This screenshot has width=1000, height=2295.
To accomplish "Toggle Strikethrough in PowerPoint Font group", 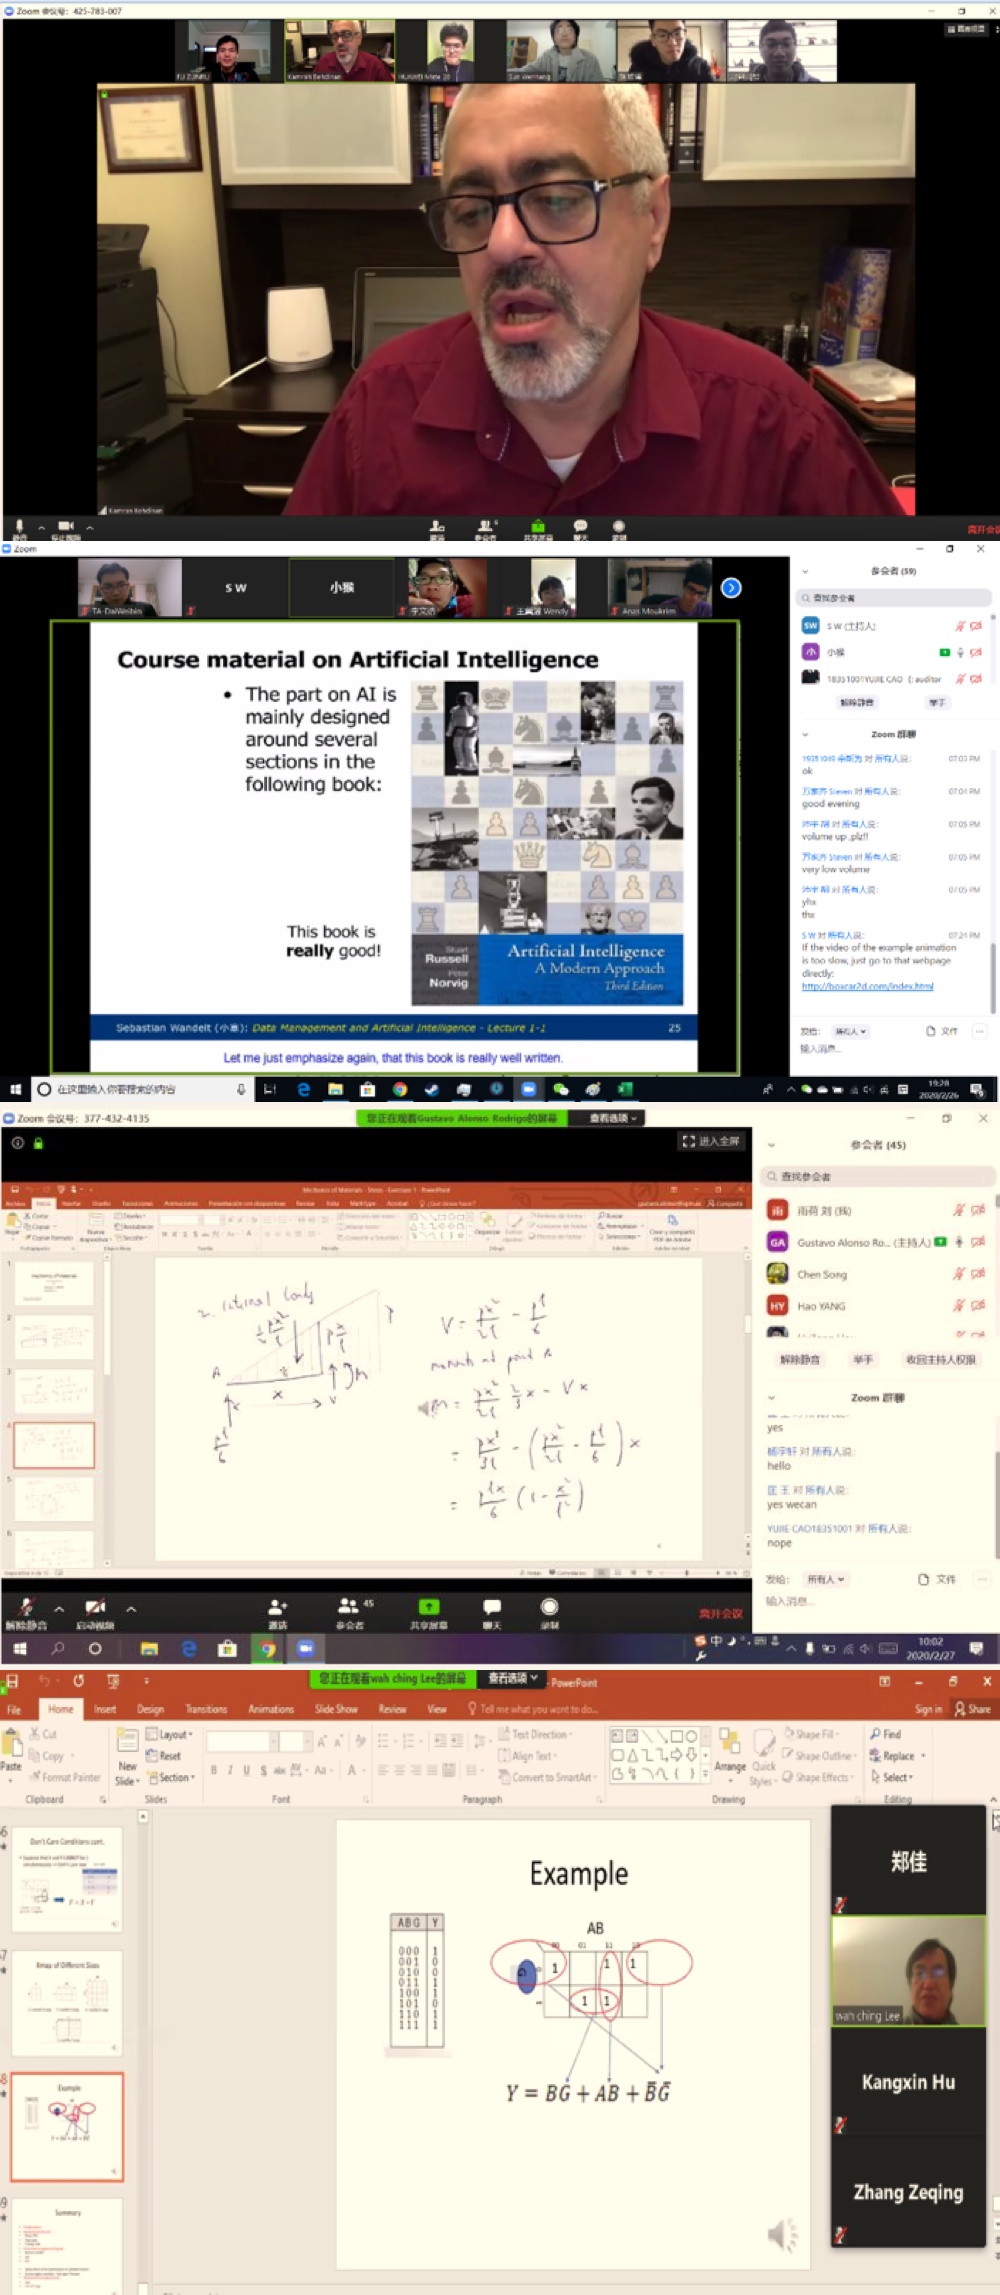I will tap(280, 1770).
